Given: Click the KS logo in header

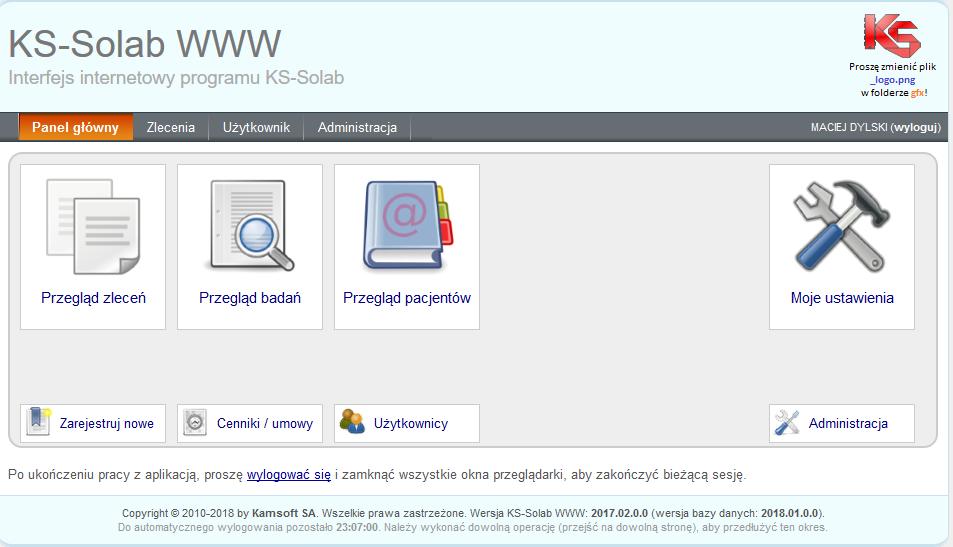Looking at the screenshot, I should 892,35.
